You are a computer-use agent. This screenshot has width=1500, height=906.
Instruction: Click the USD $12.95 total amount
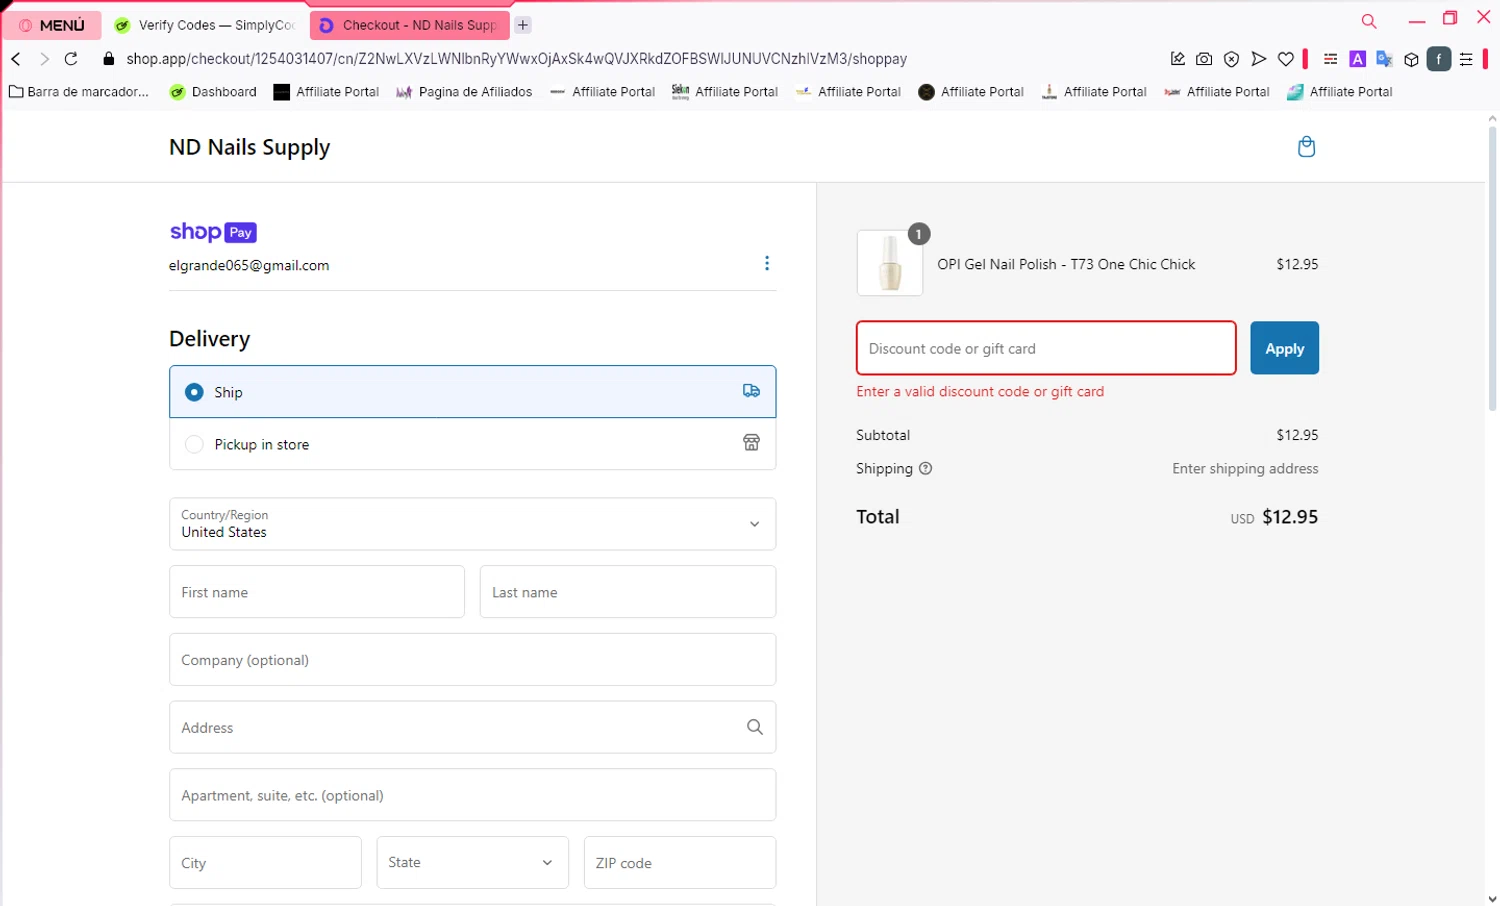[1274, 517]
